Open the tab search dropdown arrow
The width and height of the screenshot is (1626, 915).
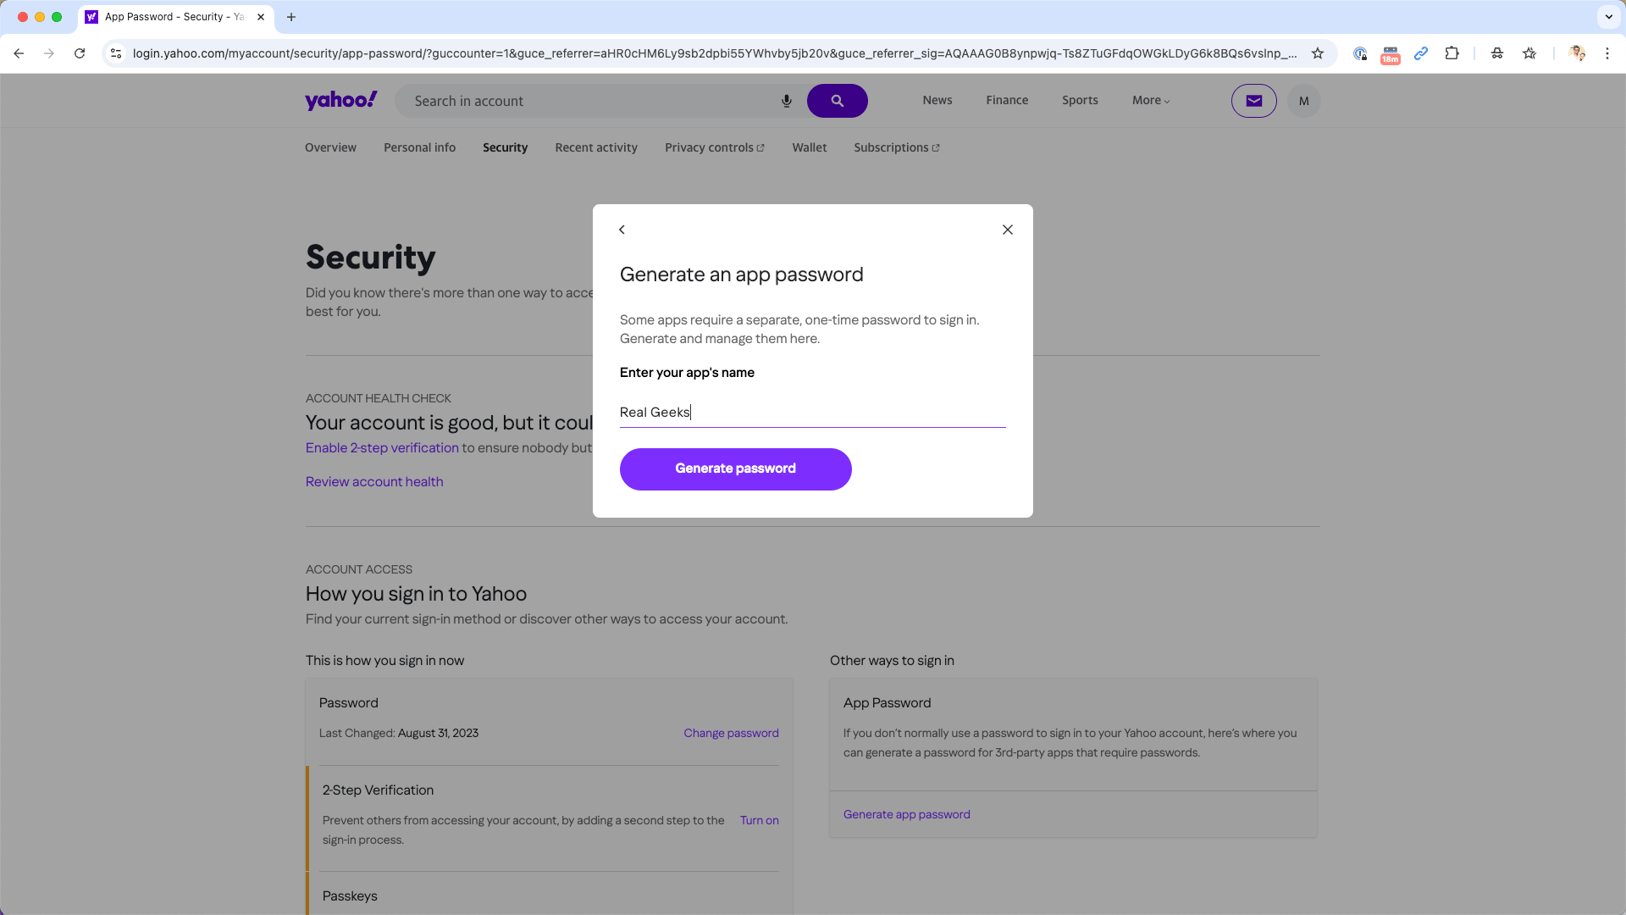[1608, 17]
